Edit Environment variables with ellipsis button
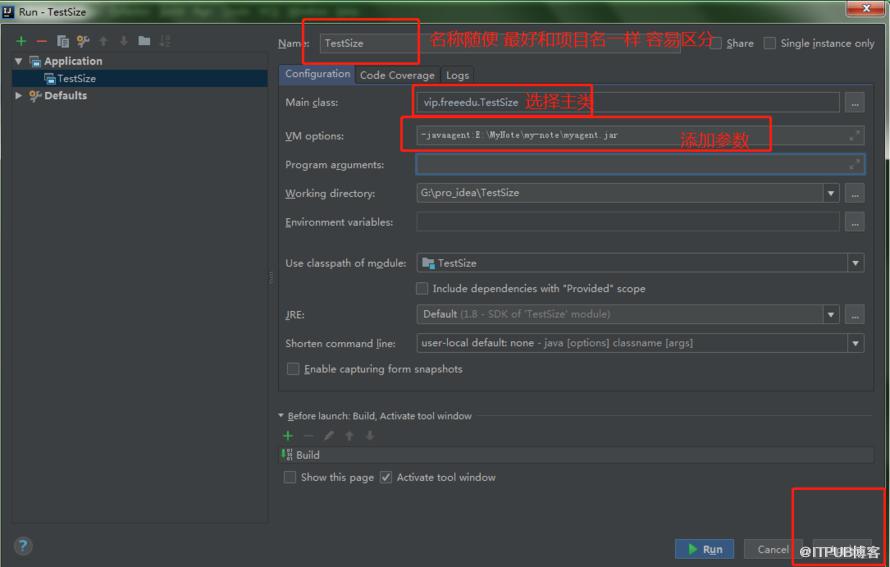This screenshot has width=890, height=567. pos(854,222)
